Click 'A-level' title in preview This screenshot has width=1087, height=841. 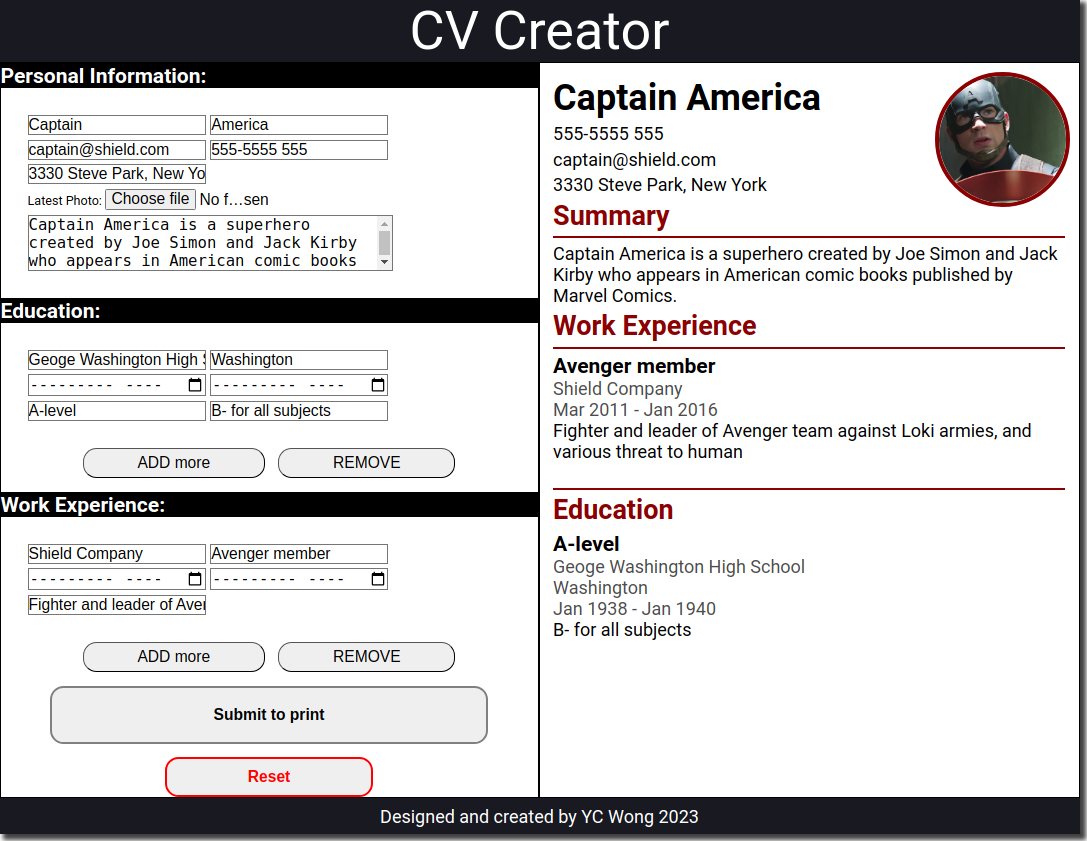coord(586,544)
